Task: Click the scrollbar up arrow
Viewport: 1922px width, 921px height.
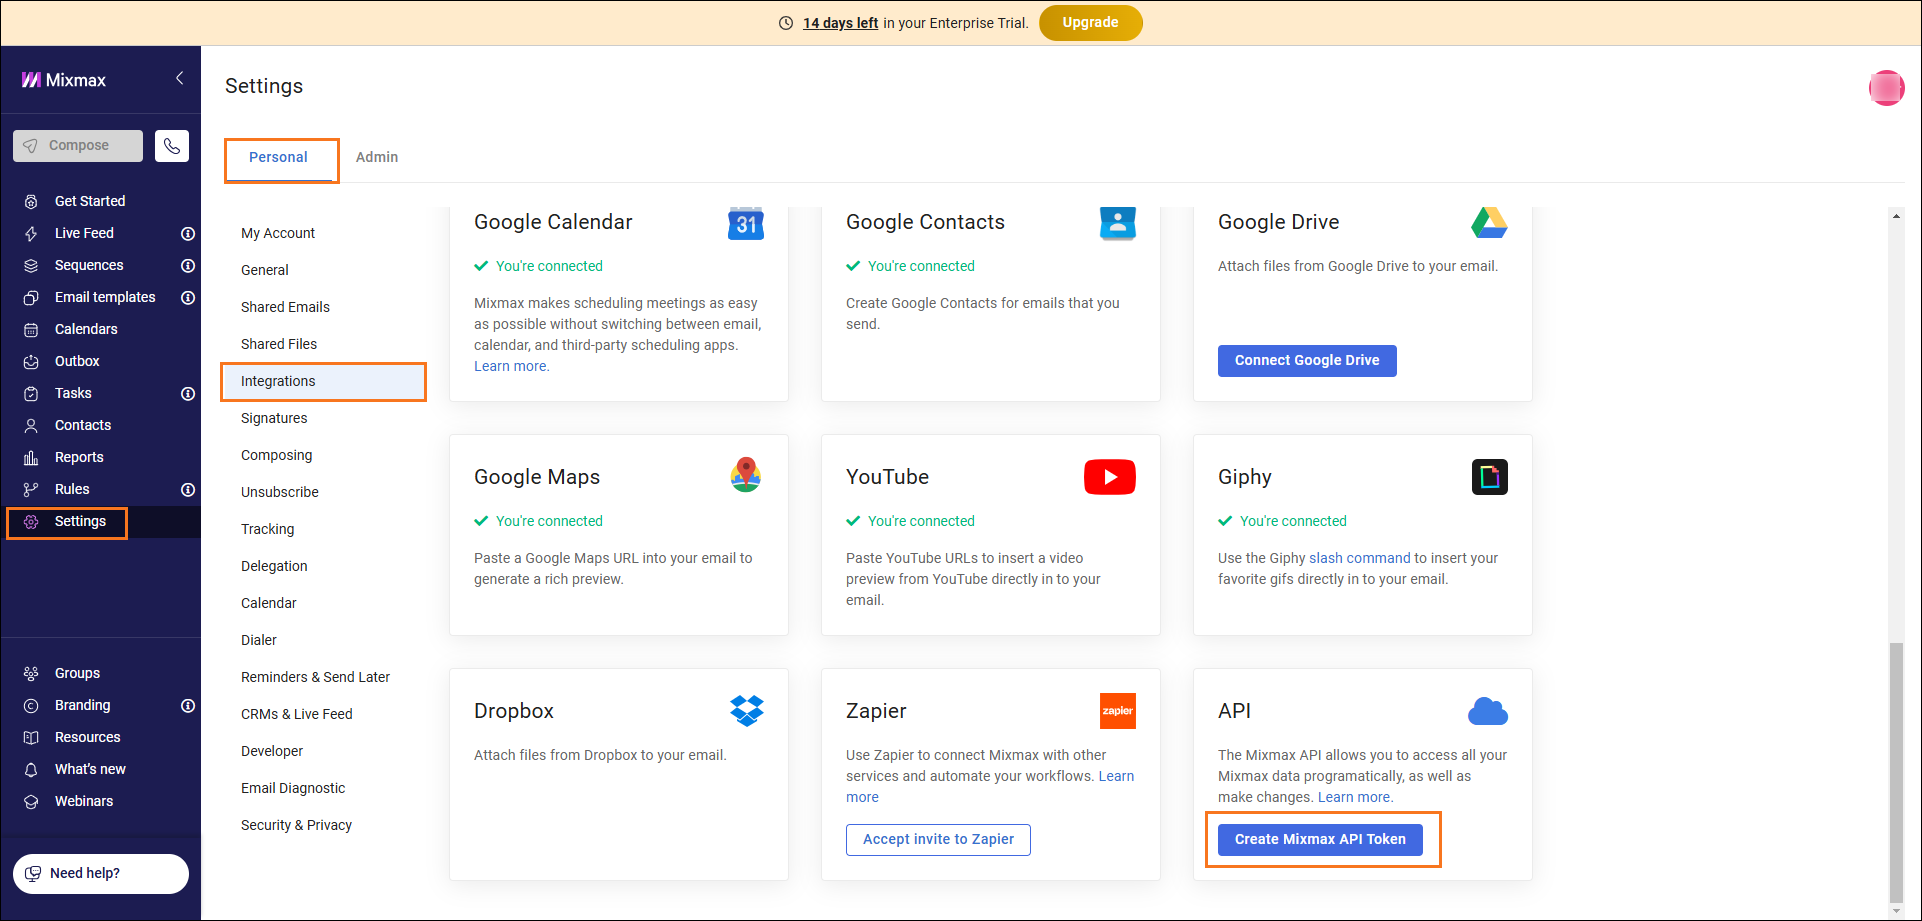Action: tap(1895, 215)
